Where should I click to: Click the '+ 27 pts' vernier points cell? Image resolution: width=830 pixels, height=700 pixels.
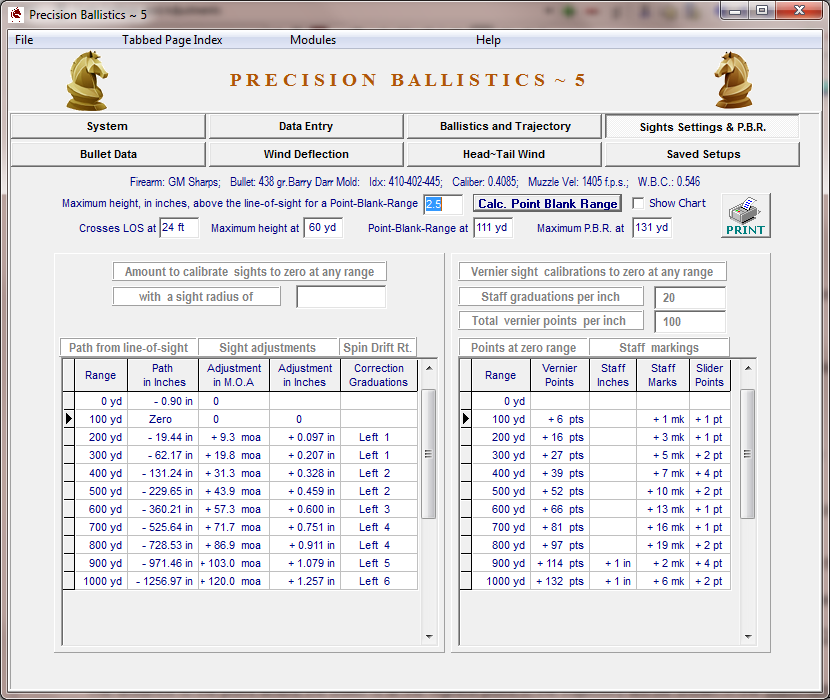[x=560, y=455]
